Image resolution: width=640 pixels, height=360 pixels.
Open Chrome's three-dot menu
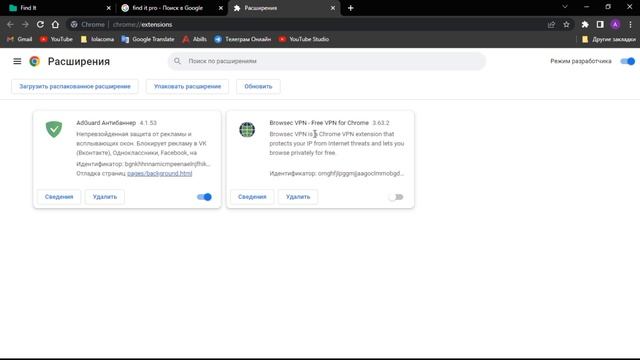(x=631, y=24)
